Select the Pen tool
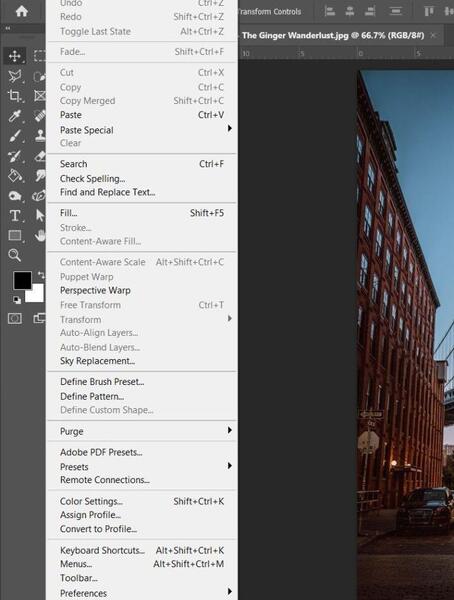The width and height of the screenshot is (454, 600). tap(39, 196)
